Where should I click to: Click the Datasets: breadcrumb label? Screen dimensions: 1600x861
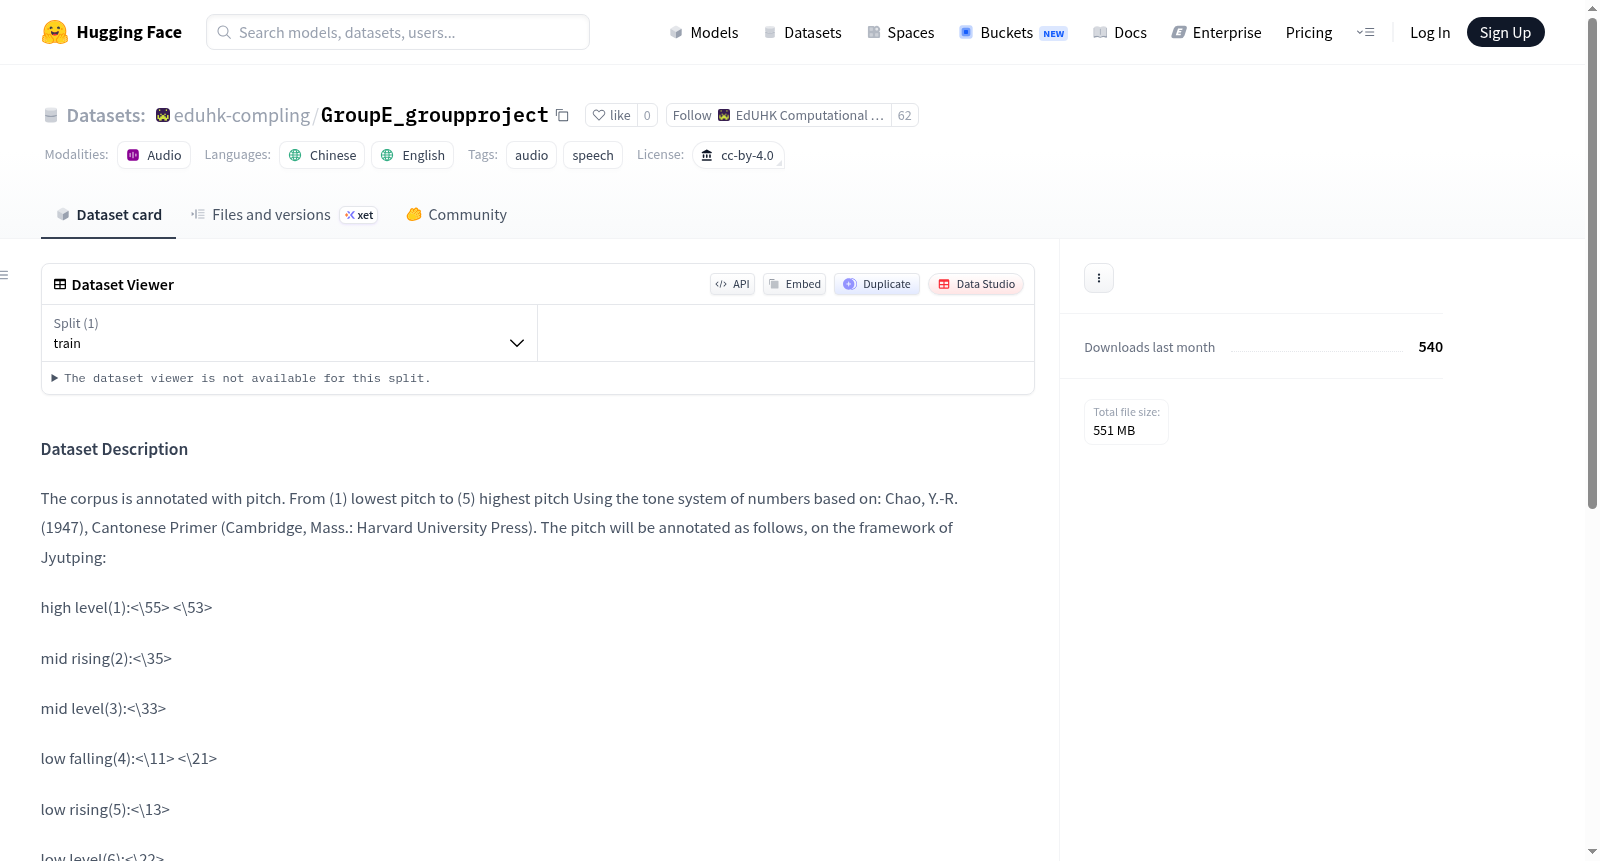click(106, 116)
